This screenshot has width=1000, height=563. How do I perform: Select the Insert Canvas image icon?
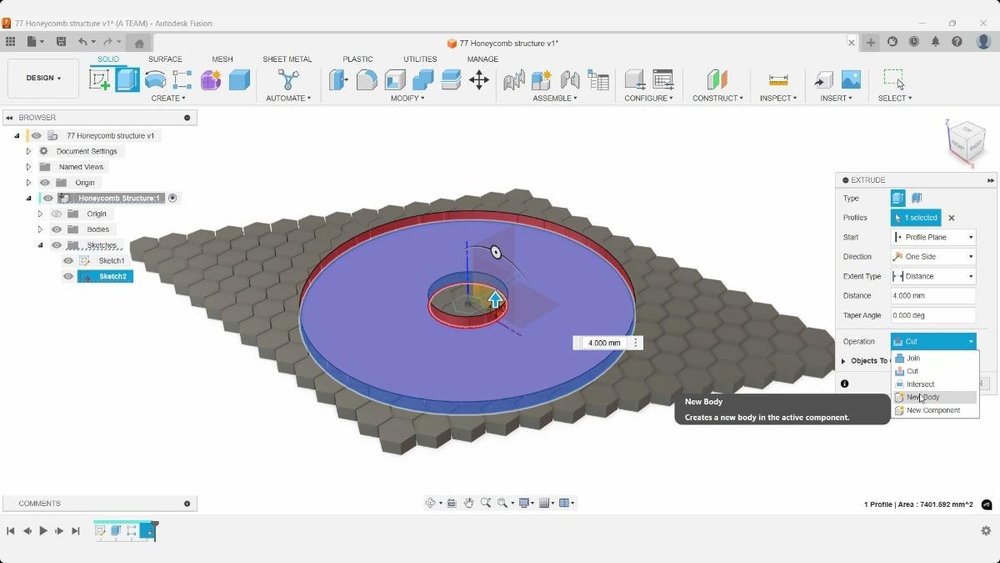pos(851,80)
